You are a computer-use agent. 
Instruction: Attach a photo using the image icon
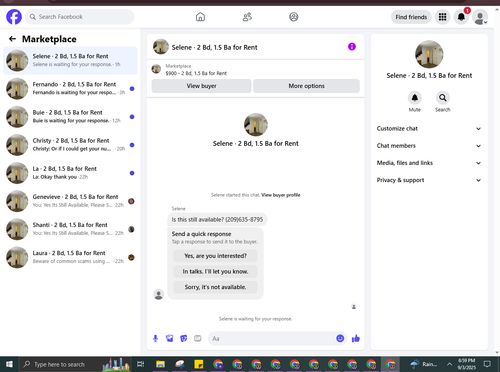tap(170, 339)
